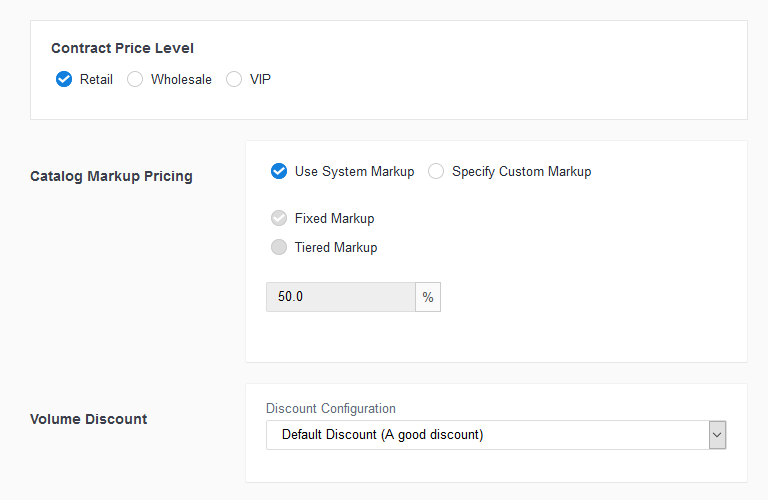Open the Discount Configuration dropdown
Viewport: 768px width, 500px height.
coord(496,435)
